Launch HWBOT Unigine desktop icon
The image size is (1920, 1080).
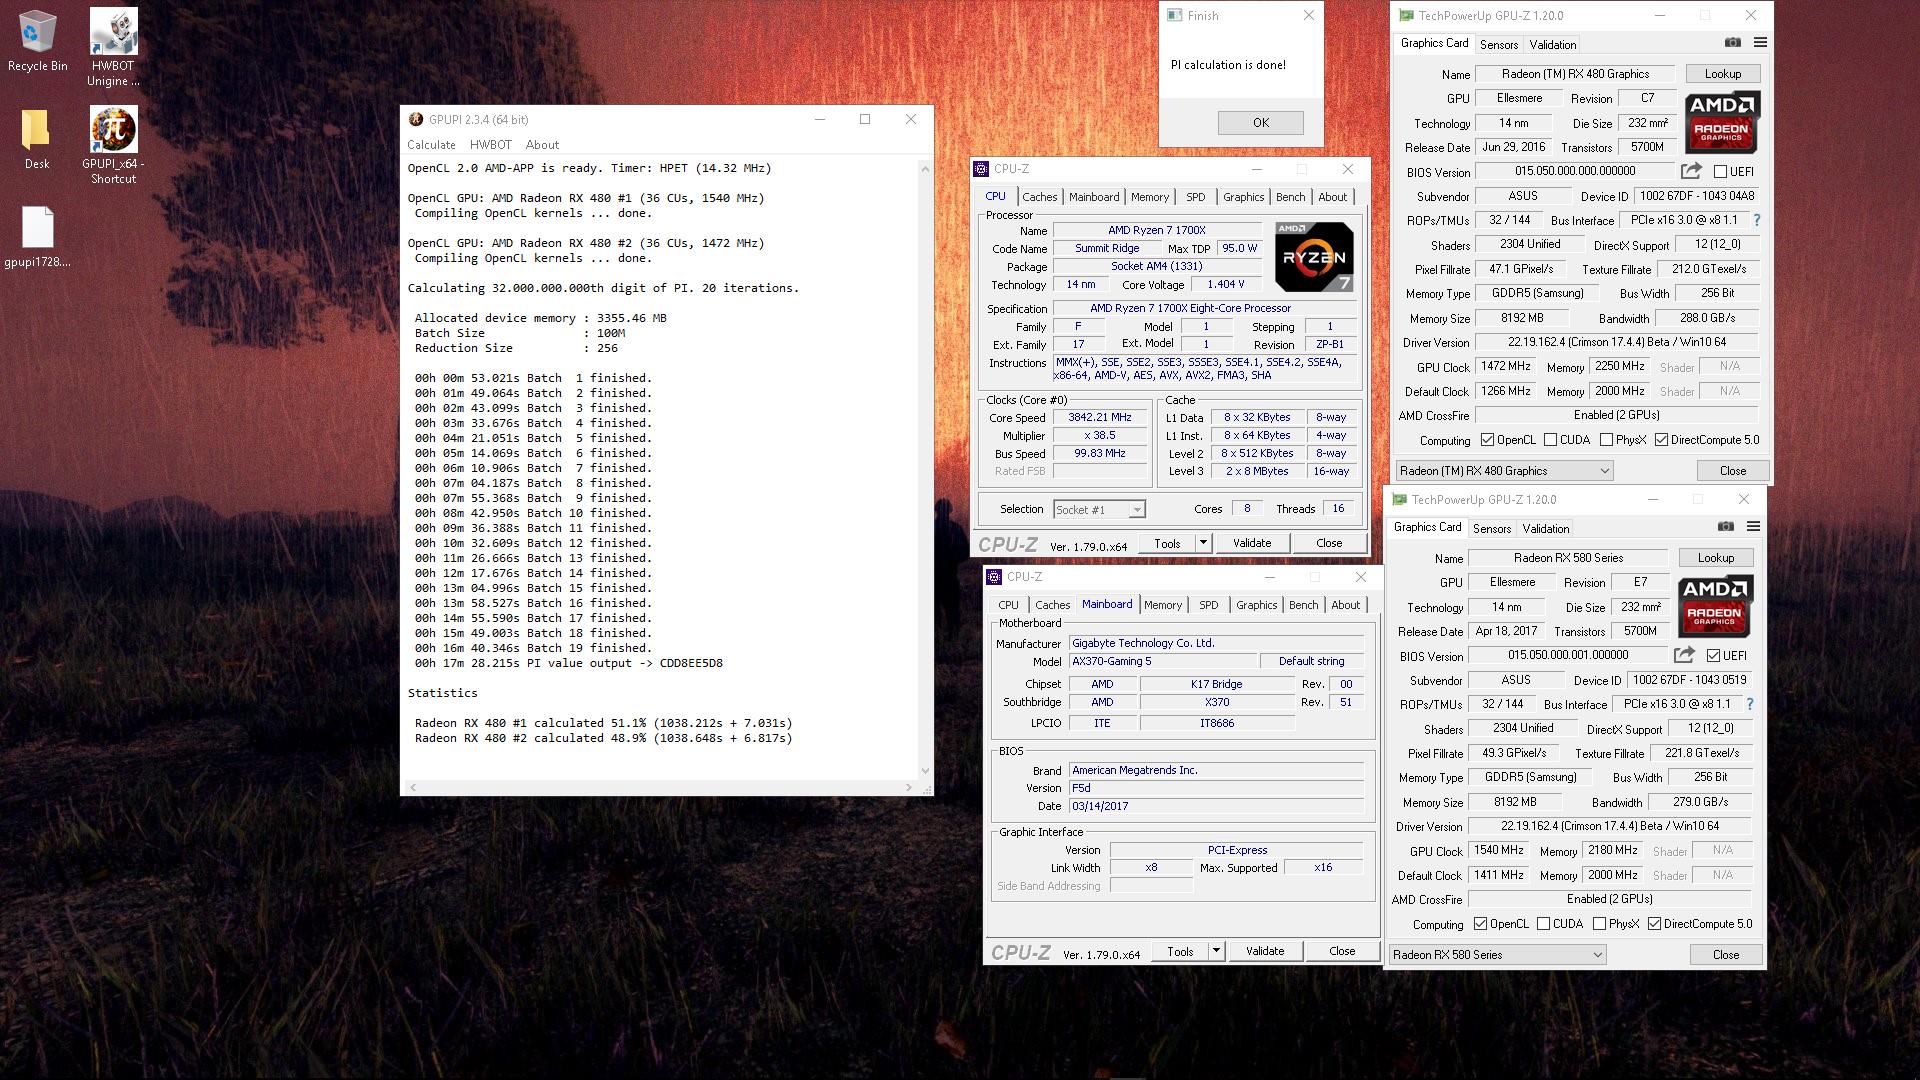coord(113,47)
